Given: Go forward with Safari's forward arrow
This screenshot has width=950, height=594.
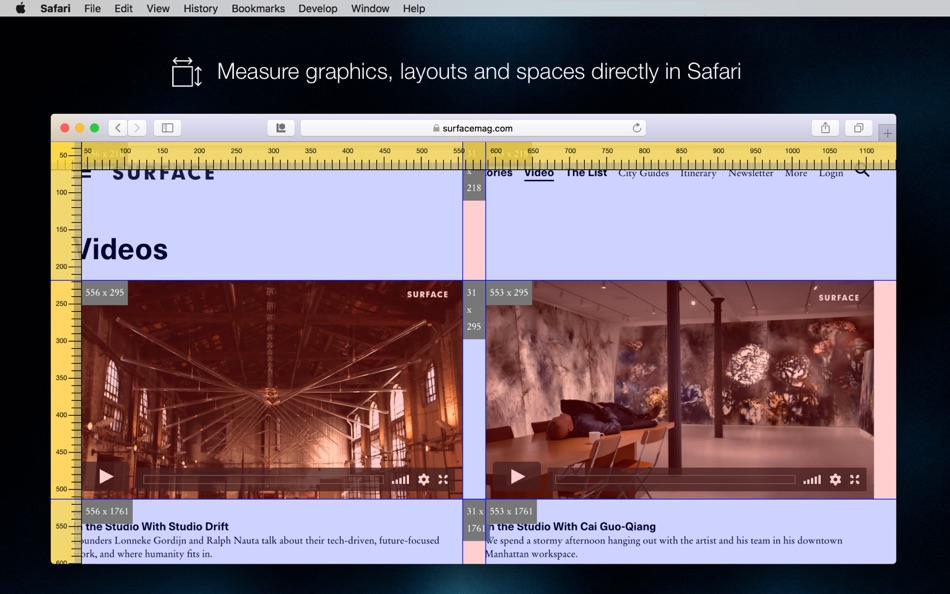Looking at the screenshot, I should tap(137, 128).
